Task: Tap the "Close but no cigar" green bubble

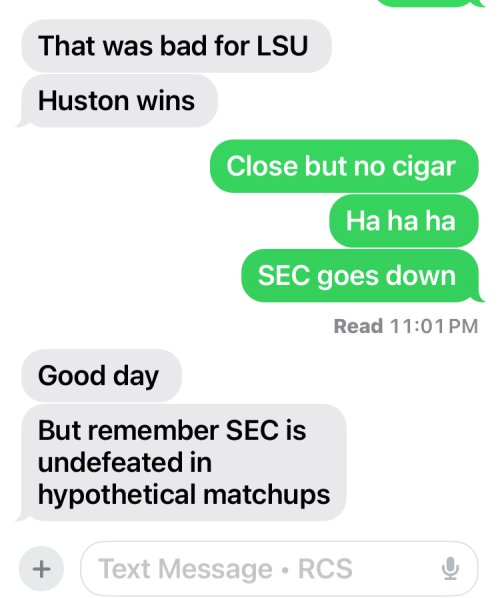Action: (x=344, y=166)
